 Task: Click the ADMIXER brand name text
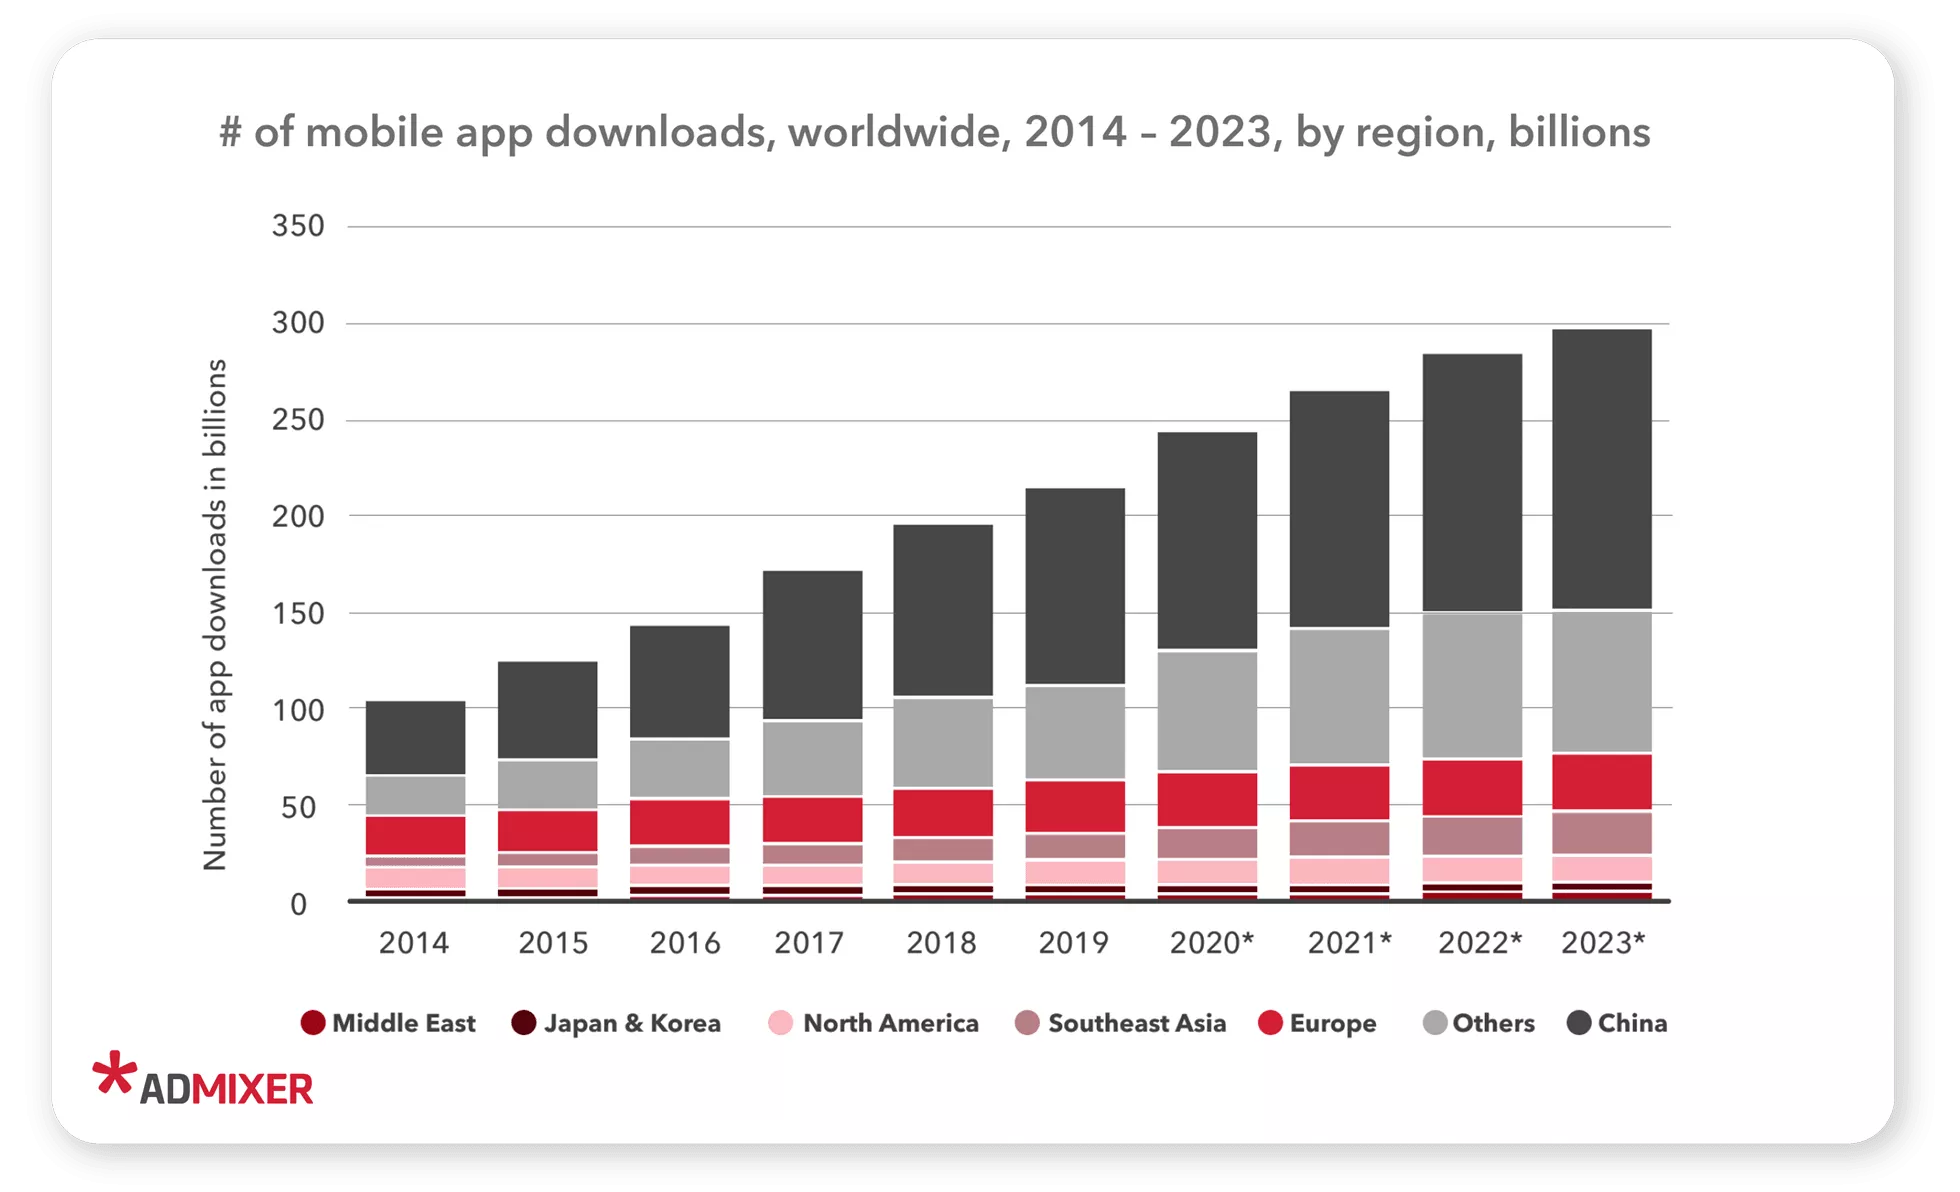tap(227, 1089)
